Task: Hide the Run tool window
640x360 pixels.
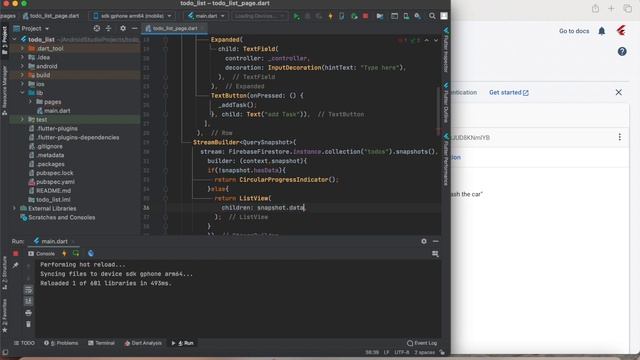Action: (436, 241)
